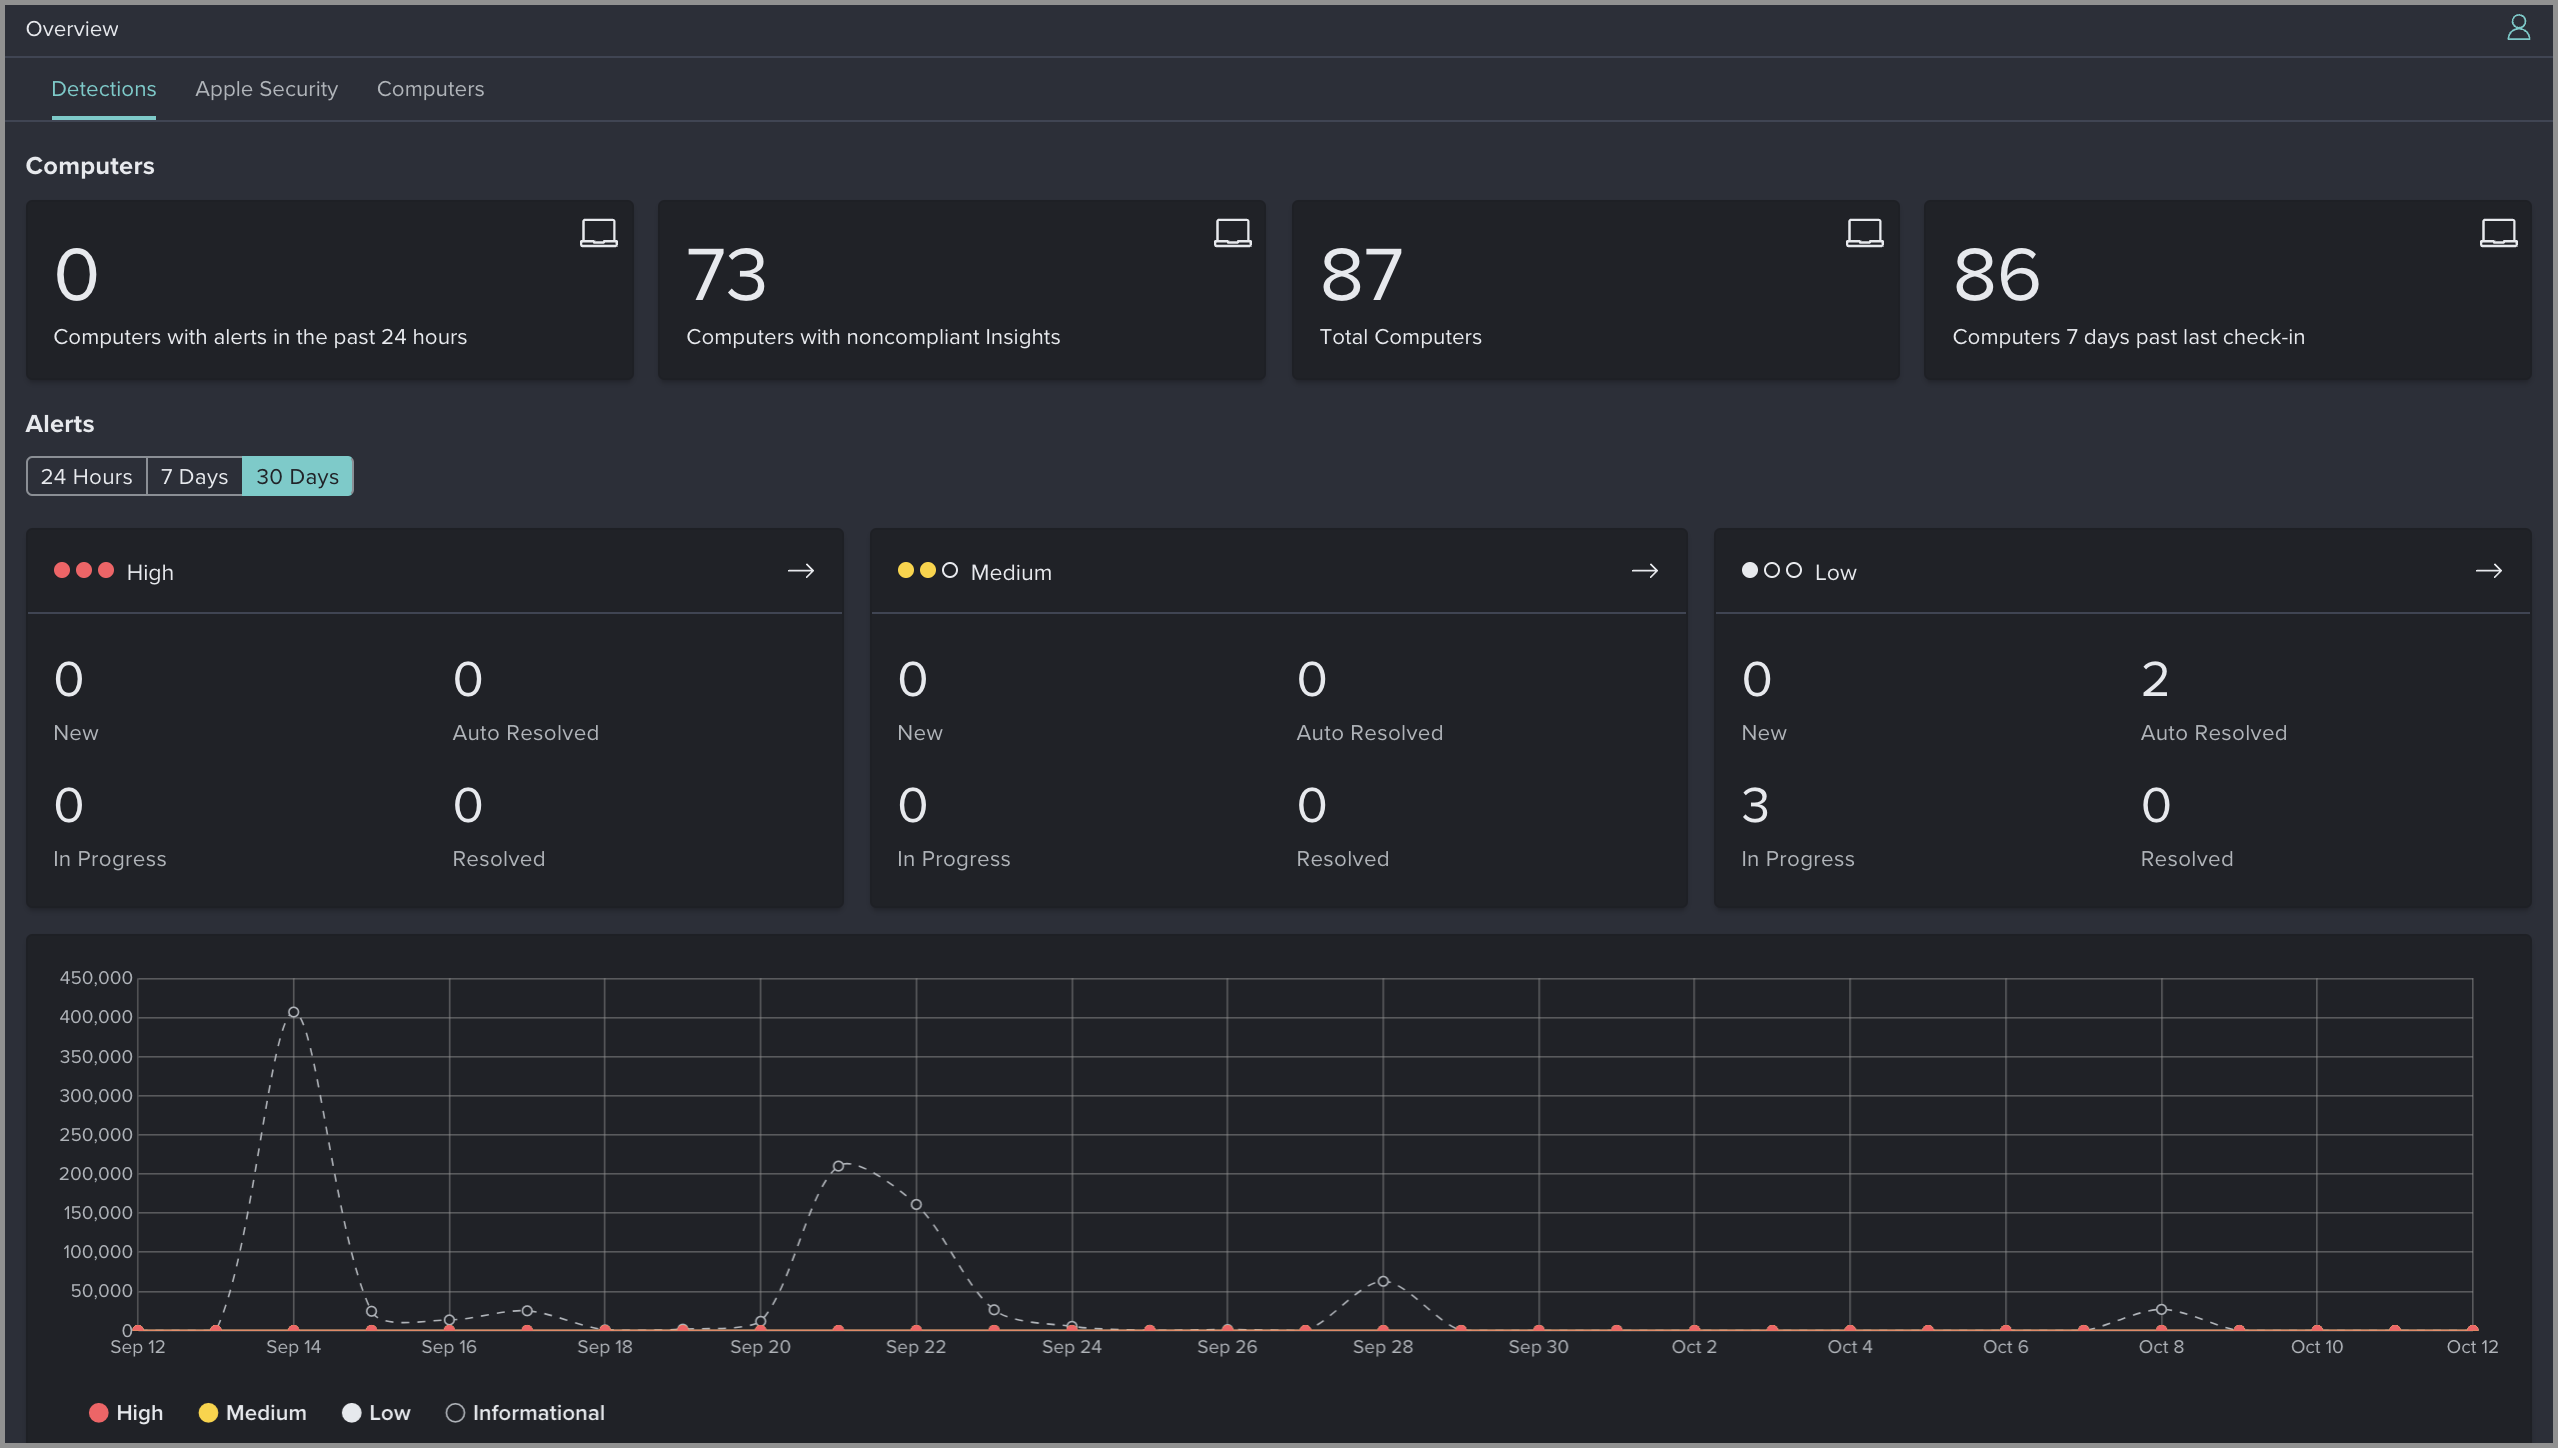Viewport: 2558px width, 1448px height.
Task: Click the High alerts card header
Action: coord(434,571)
